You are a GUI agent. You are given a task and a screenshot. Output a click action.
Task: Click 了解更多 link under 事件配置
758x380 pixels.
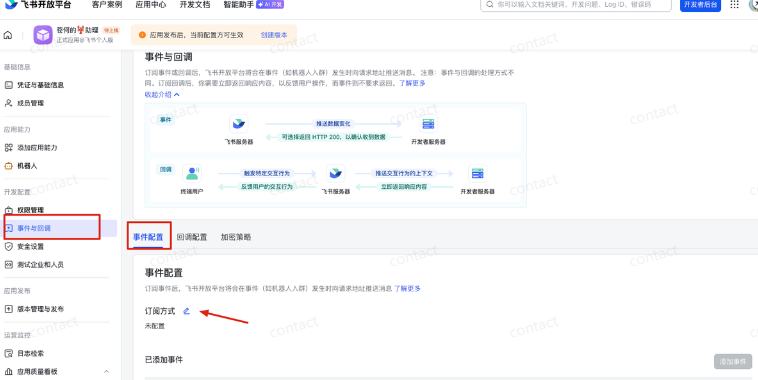(x=407, y=289)
